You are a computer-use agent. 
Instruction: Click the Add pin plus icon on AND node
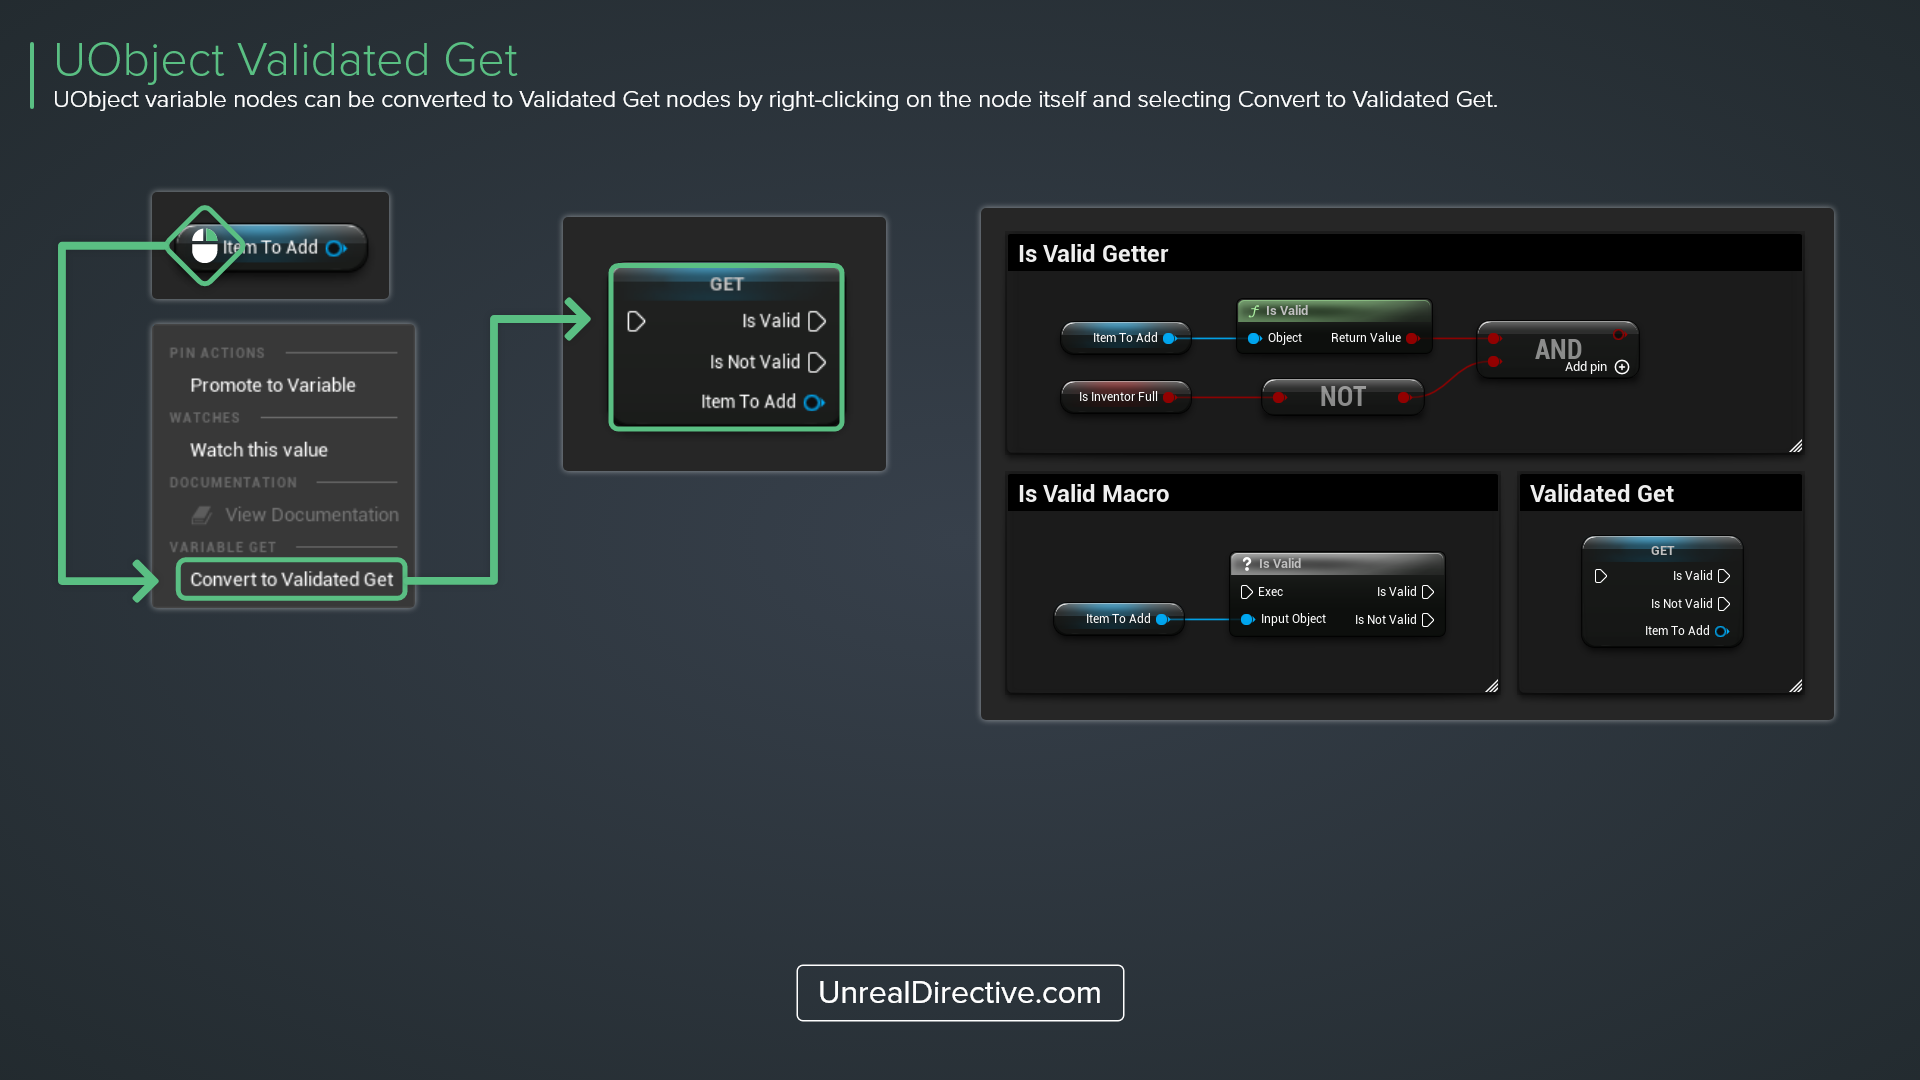1622,367
